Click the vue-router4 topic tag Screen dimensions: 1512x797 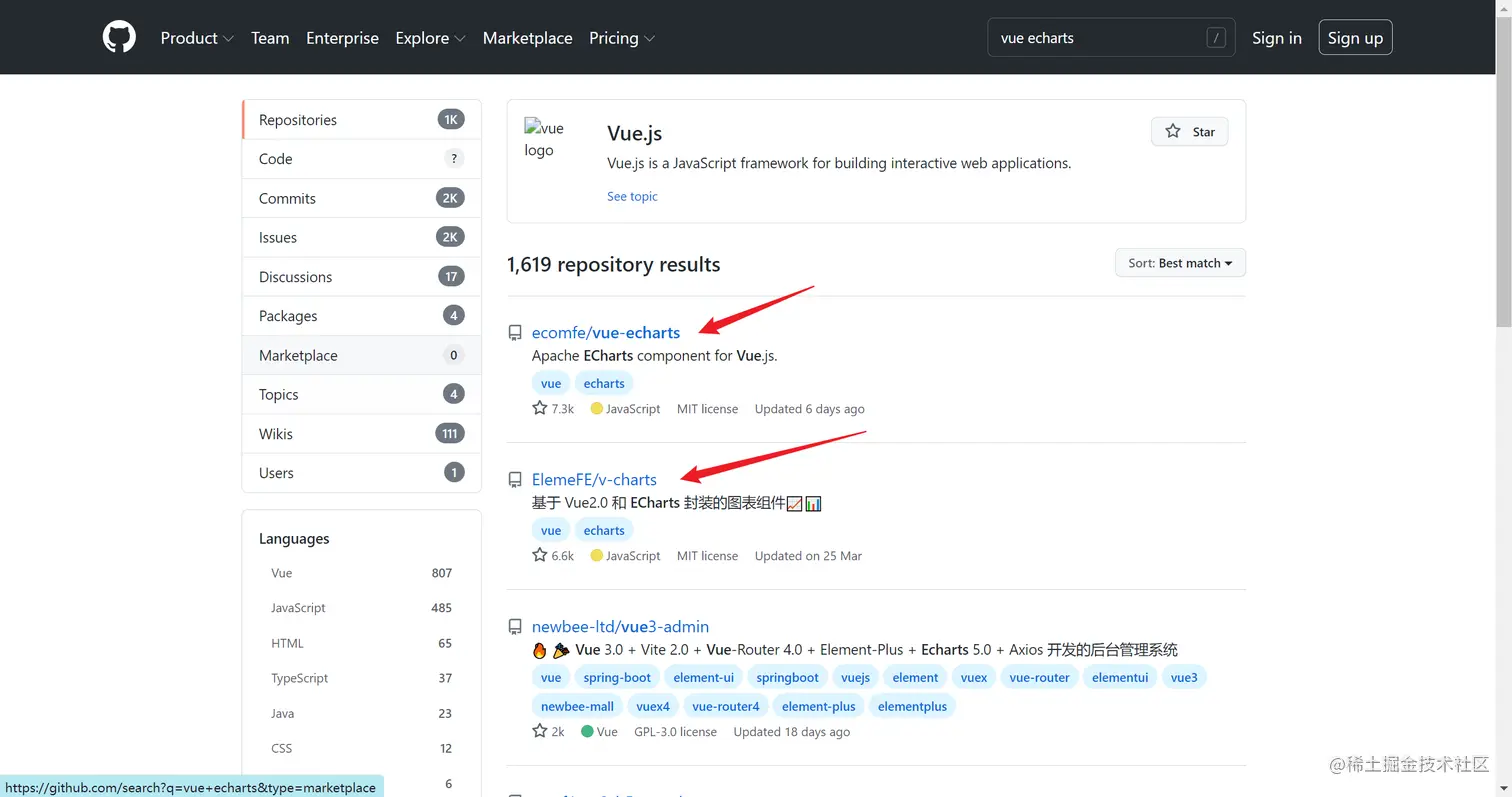tap(725, 706)
